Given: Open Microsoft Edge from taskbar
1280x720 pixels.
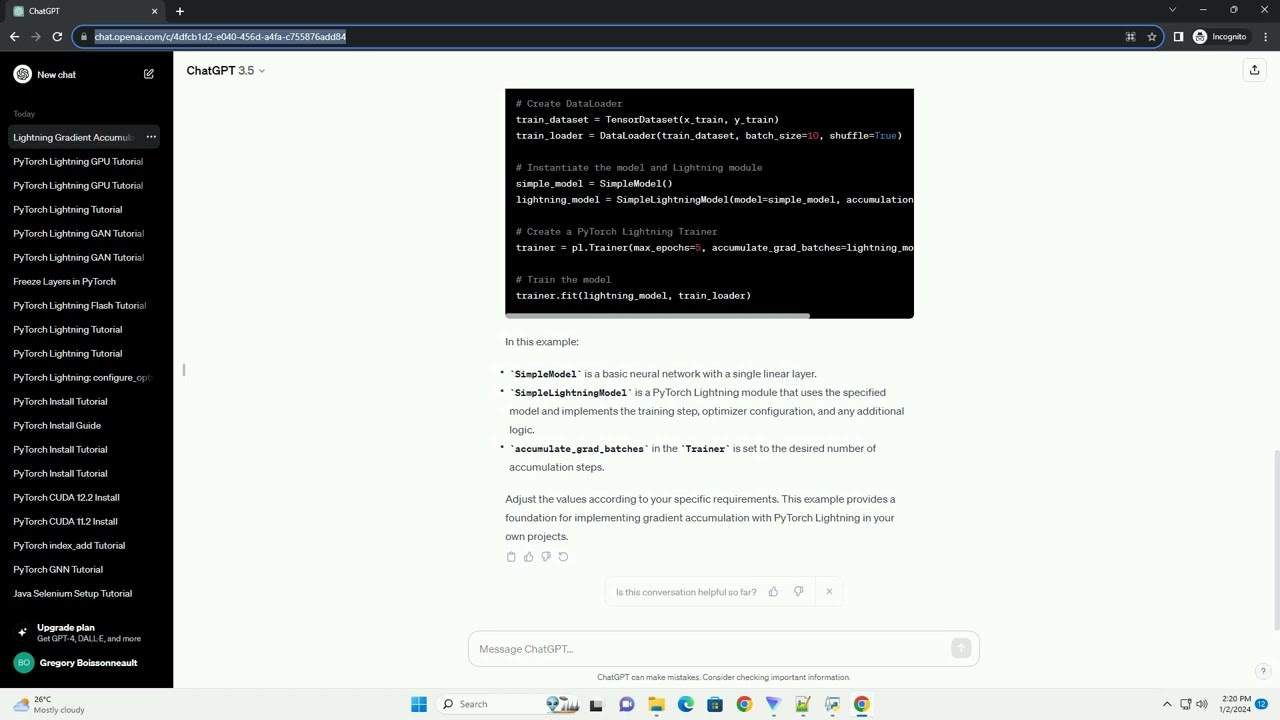Looking at the screenshot, I should coord(686,704).
